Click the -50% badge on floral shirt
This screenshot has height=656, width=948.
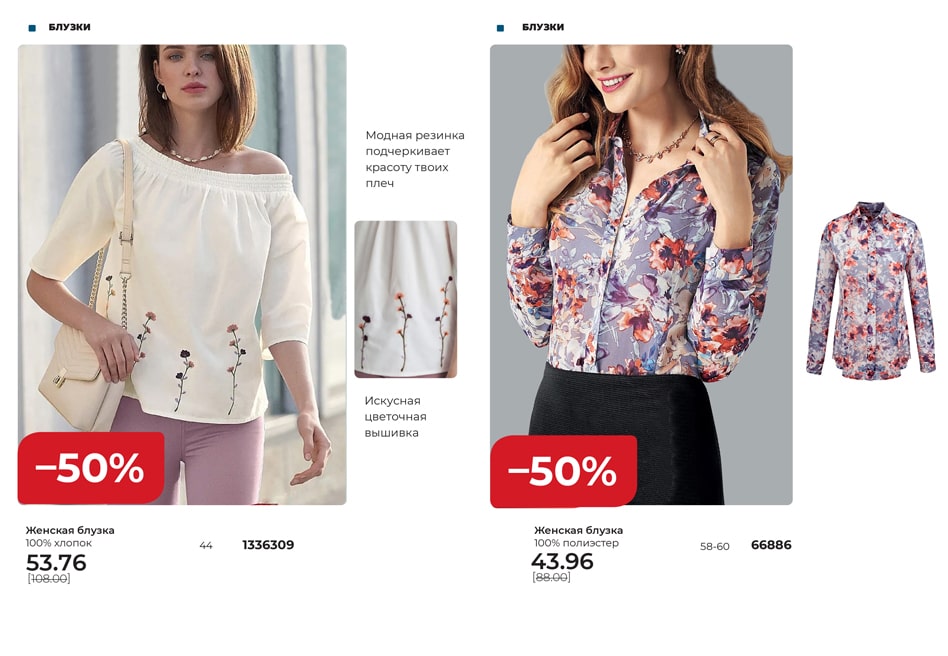[x=563, y=471]
